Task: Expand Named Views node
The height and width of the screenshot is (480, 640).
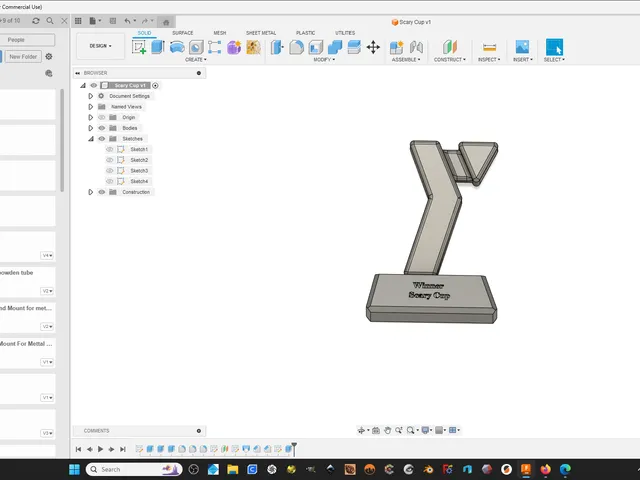Action: [91, 107]
